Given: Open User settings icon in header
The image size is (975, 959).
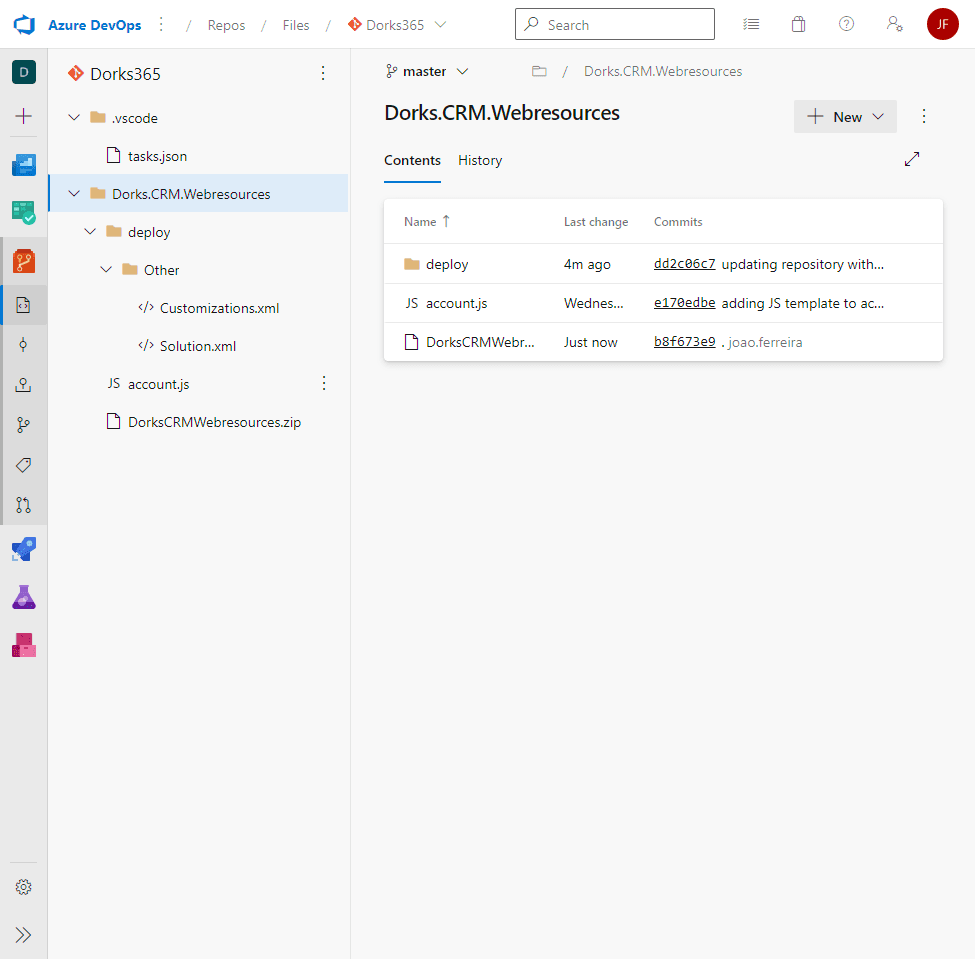Looking at the screenshot, I should coord(894,24).
